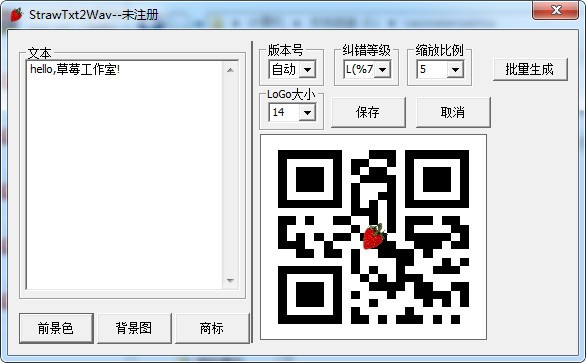Image resolution: width=586 pixels, height=363 pixels.
Task: Click the 取消 button
Action: click(453, 112)
